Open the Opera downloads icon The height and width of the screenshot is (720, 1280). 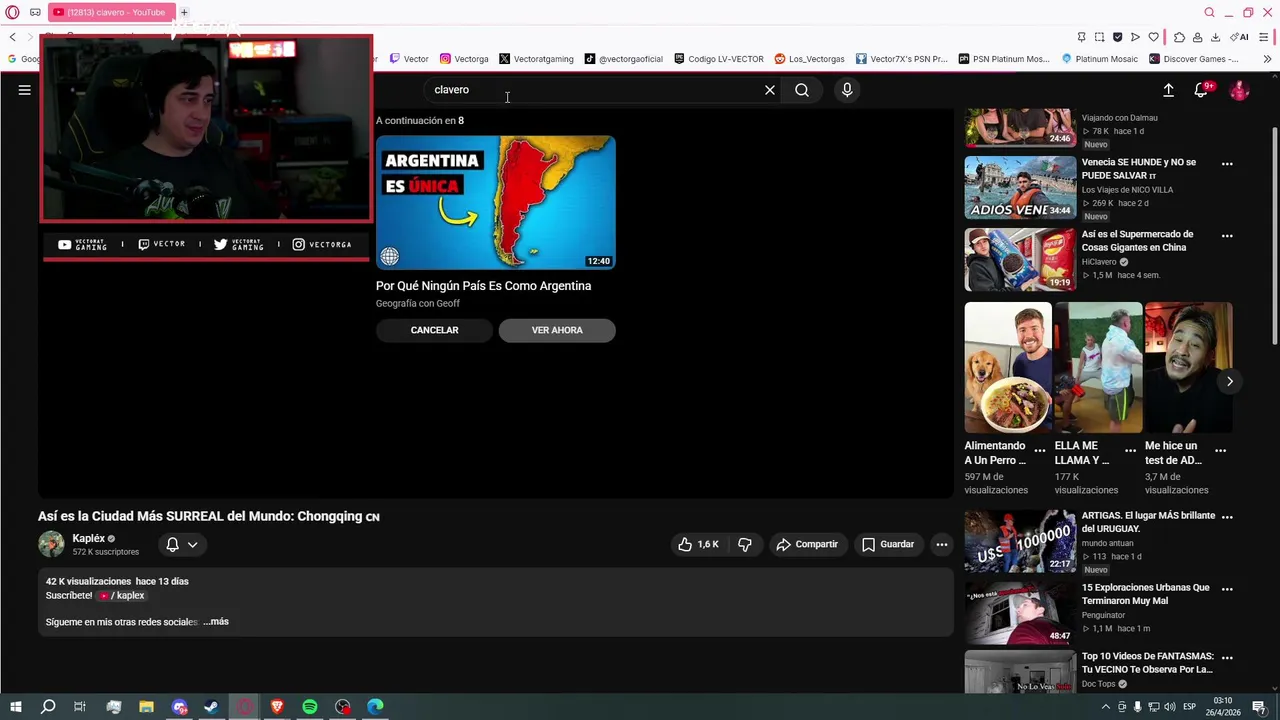tap(1215, 37)
